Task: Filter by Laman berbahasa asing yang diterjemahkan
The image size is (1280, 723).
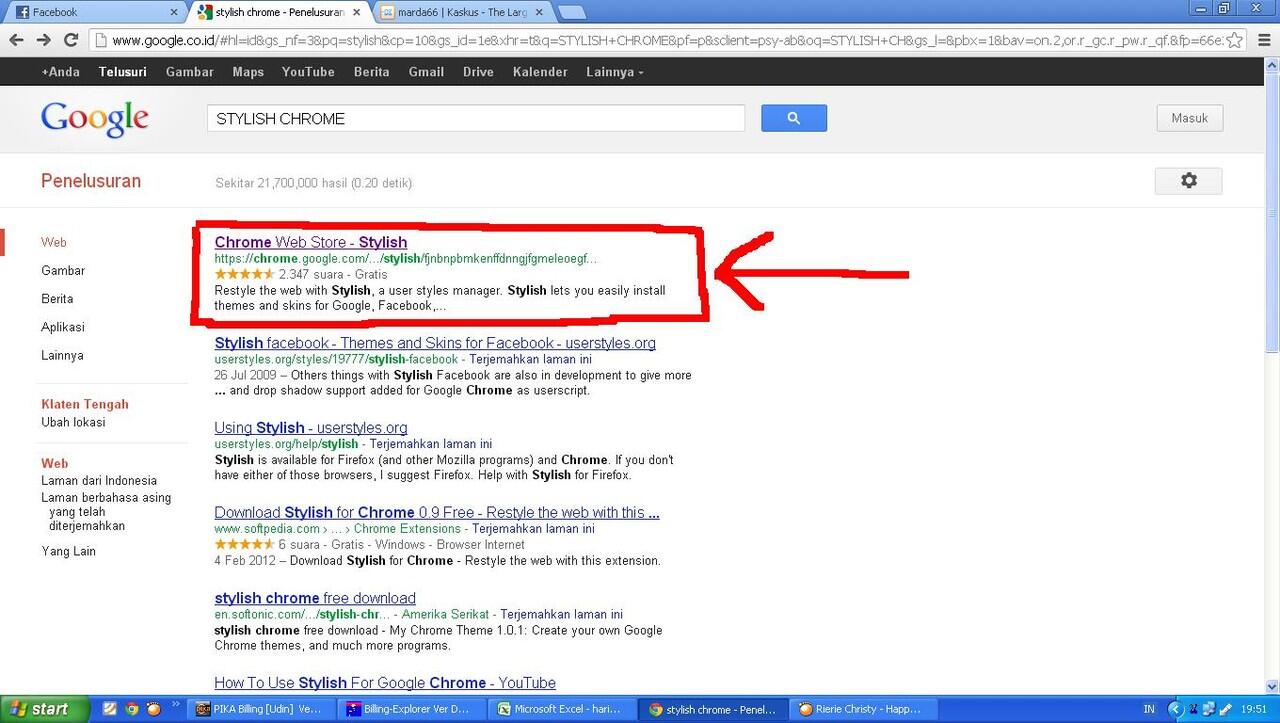Action: 106,511
